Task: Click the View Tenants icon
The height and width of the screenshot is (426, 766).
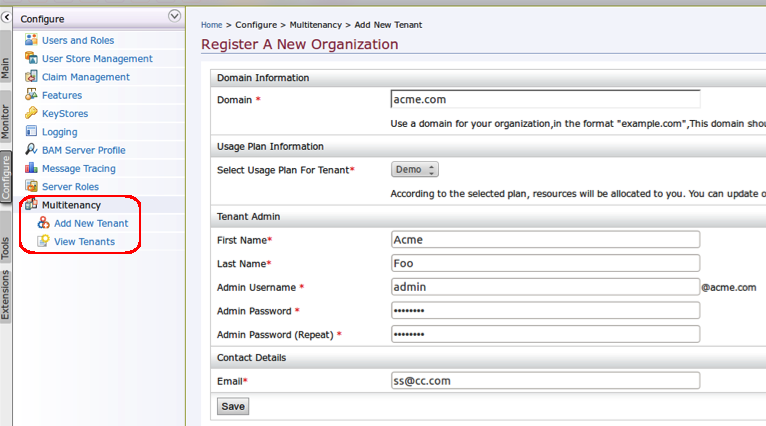Action: (x=44, y=241)
